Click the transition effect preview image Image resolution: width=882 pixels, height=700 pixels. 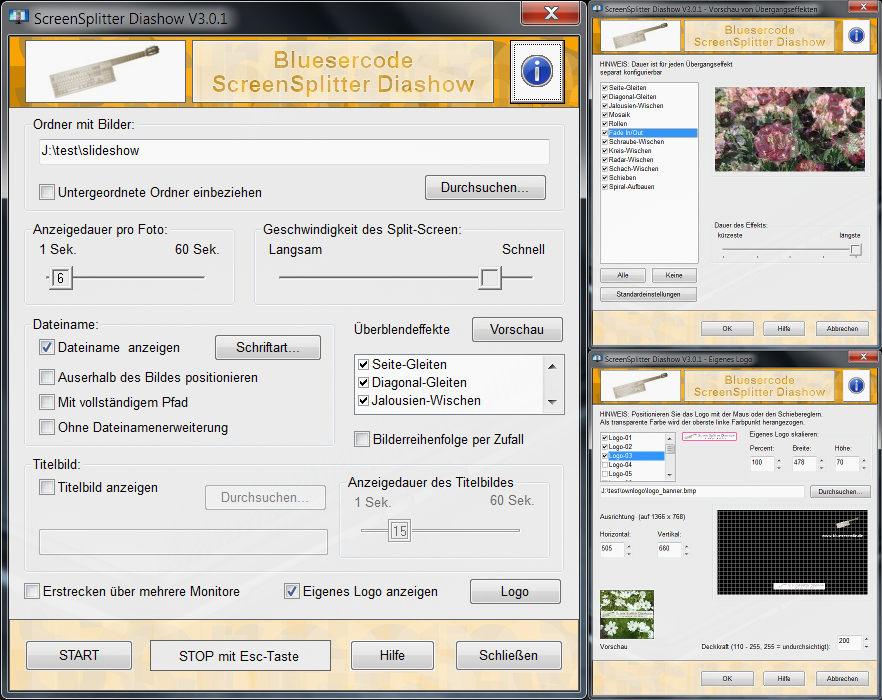(x=789, y=129)
